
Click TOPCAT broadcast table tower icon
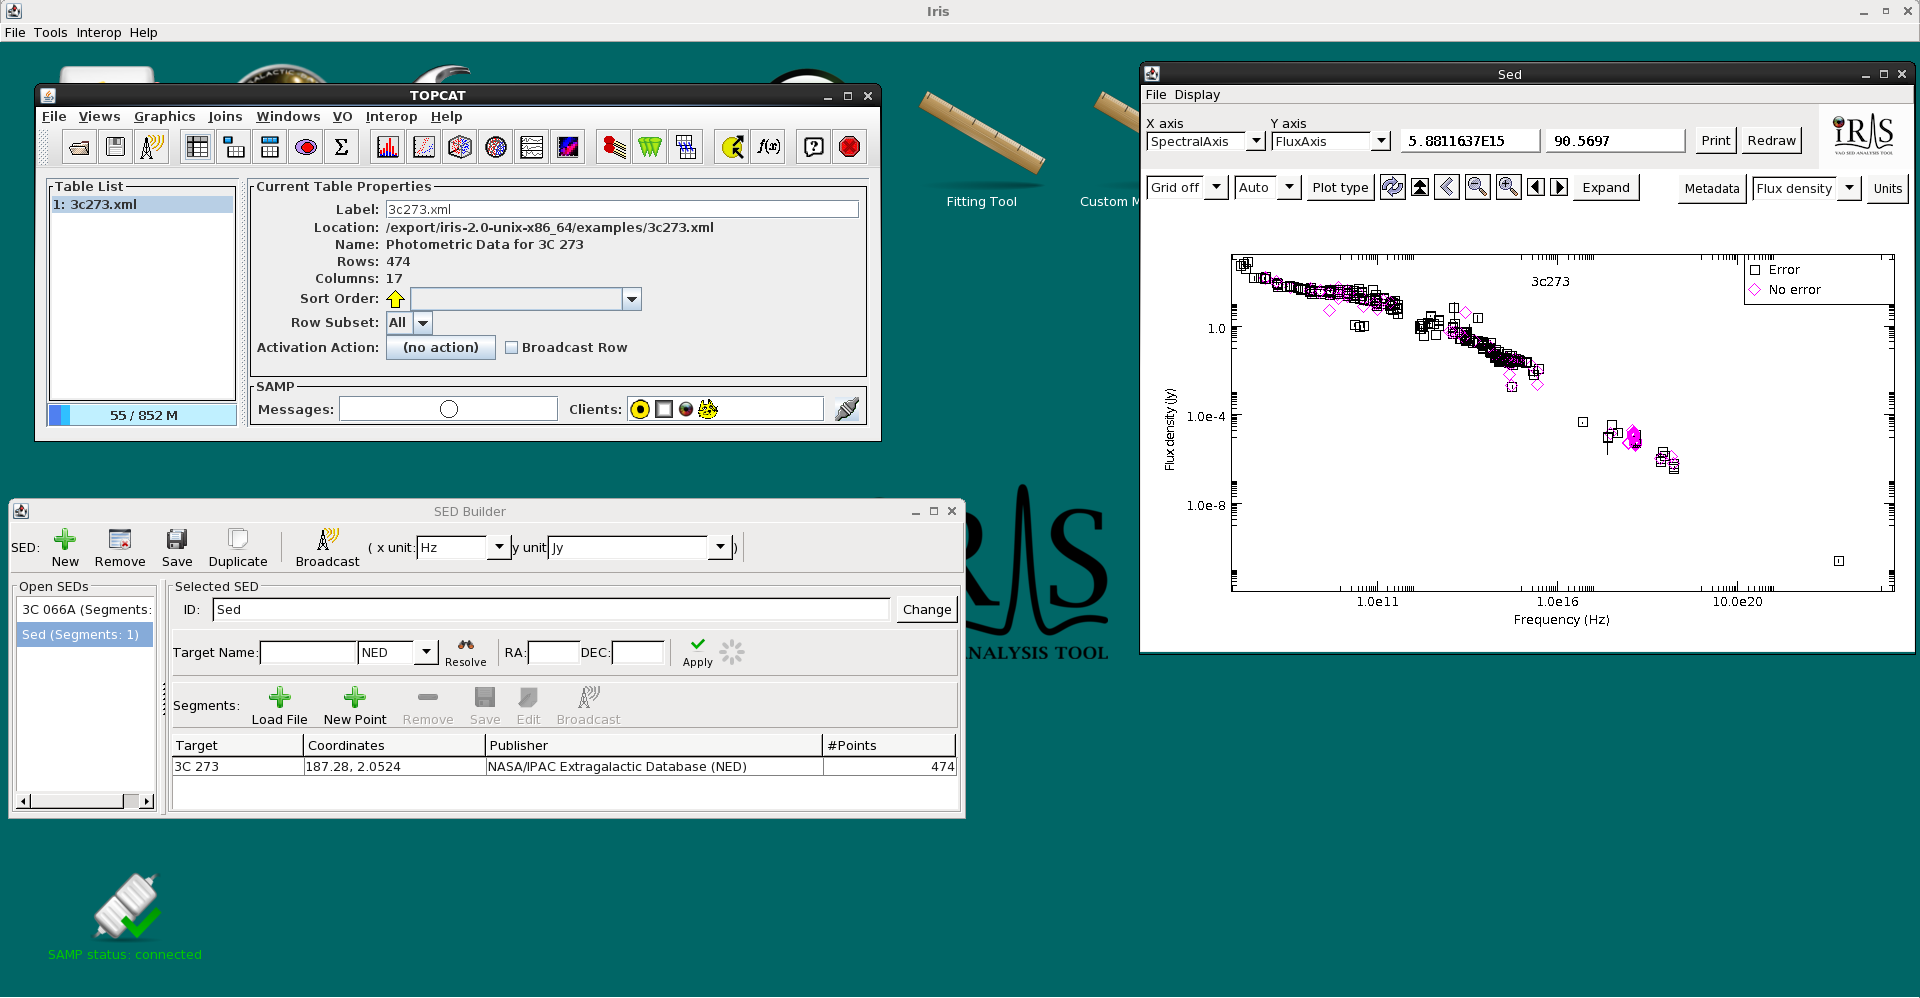click(151, 147)
